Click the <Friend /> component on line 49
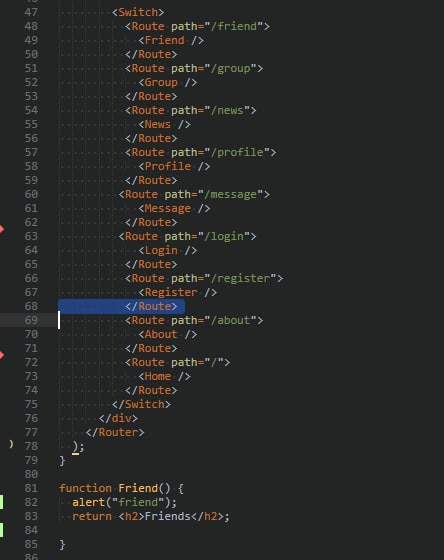 click(x=171, y=40)
